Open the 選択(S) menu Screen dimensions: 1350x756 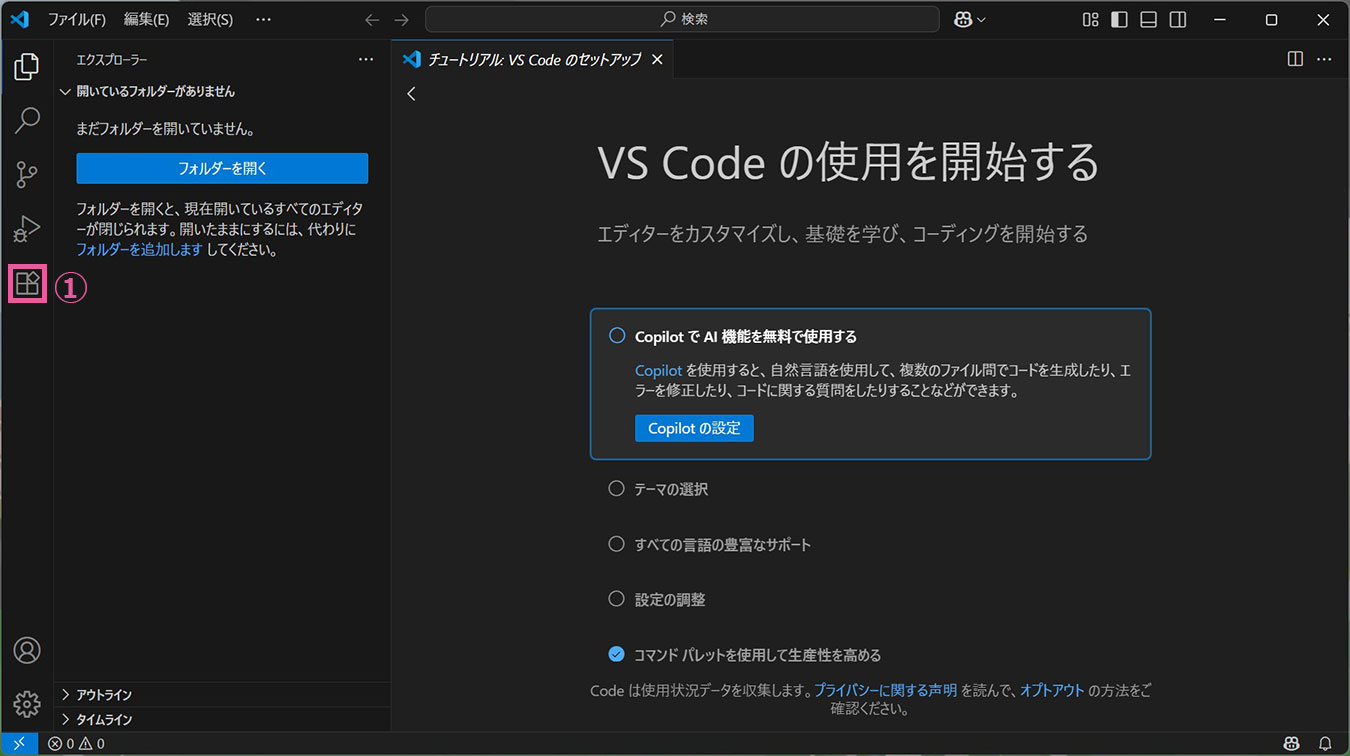[210, 19]
